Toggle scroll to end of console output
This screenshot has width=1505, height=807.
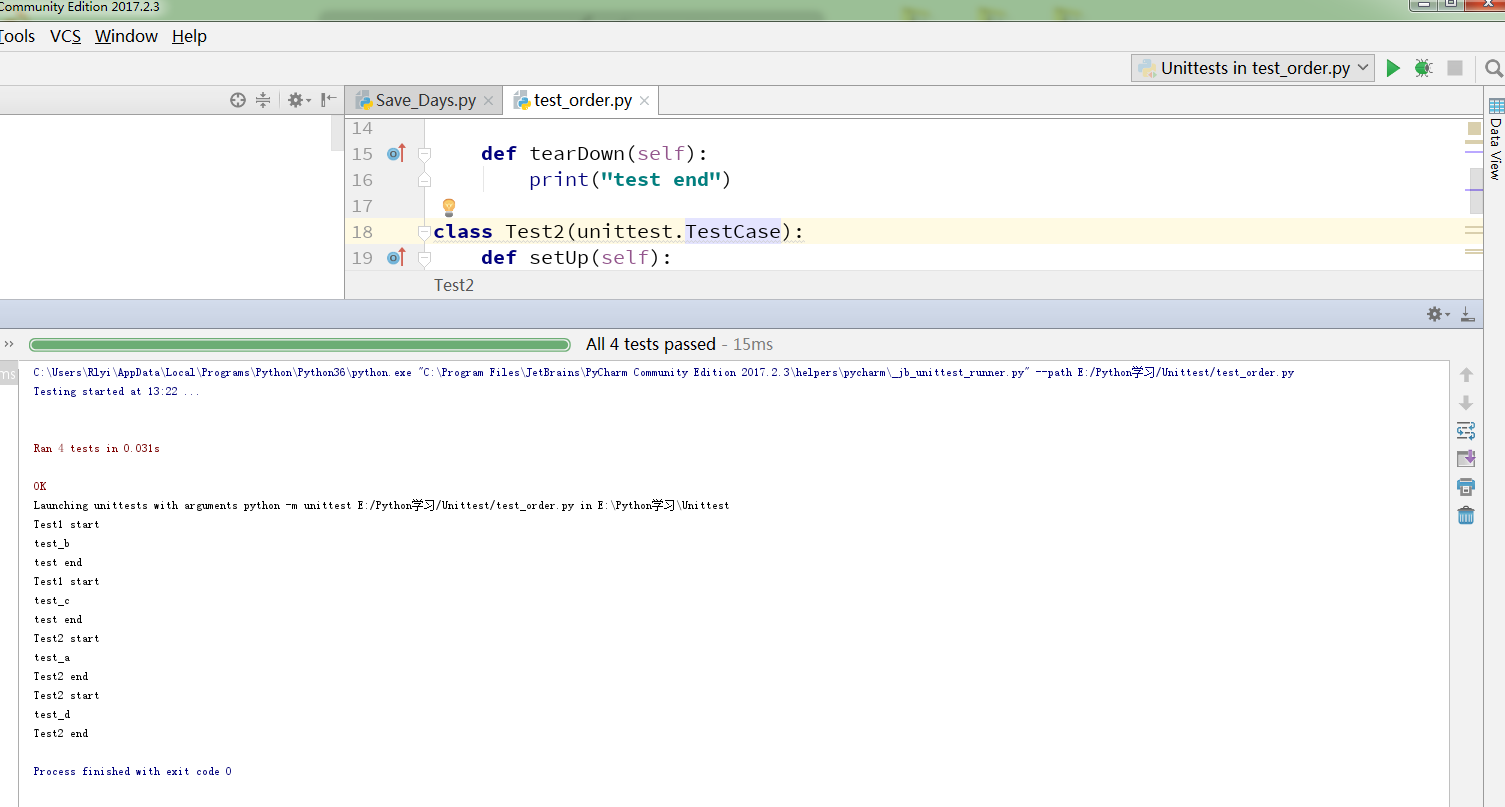point(1466,459)
